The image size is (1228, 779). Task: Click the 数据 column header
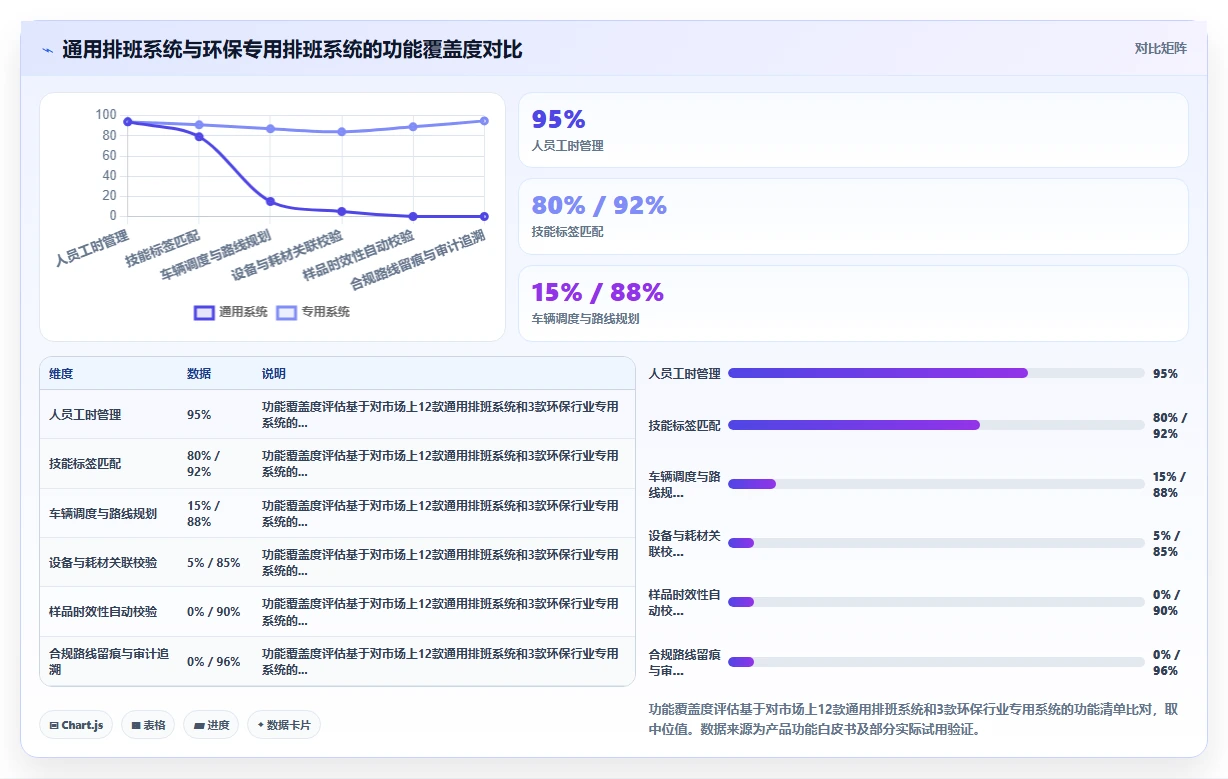199,374
